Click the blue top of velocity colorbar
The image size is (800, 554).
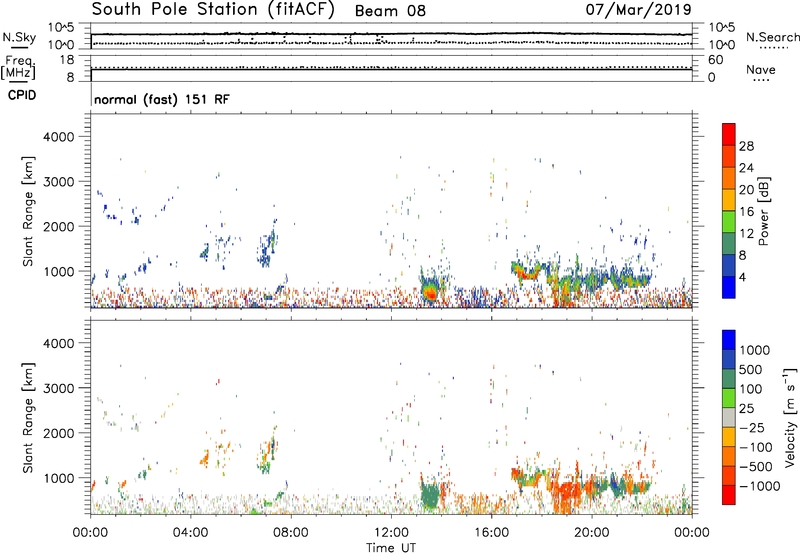[x=729, y=340]
